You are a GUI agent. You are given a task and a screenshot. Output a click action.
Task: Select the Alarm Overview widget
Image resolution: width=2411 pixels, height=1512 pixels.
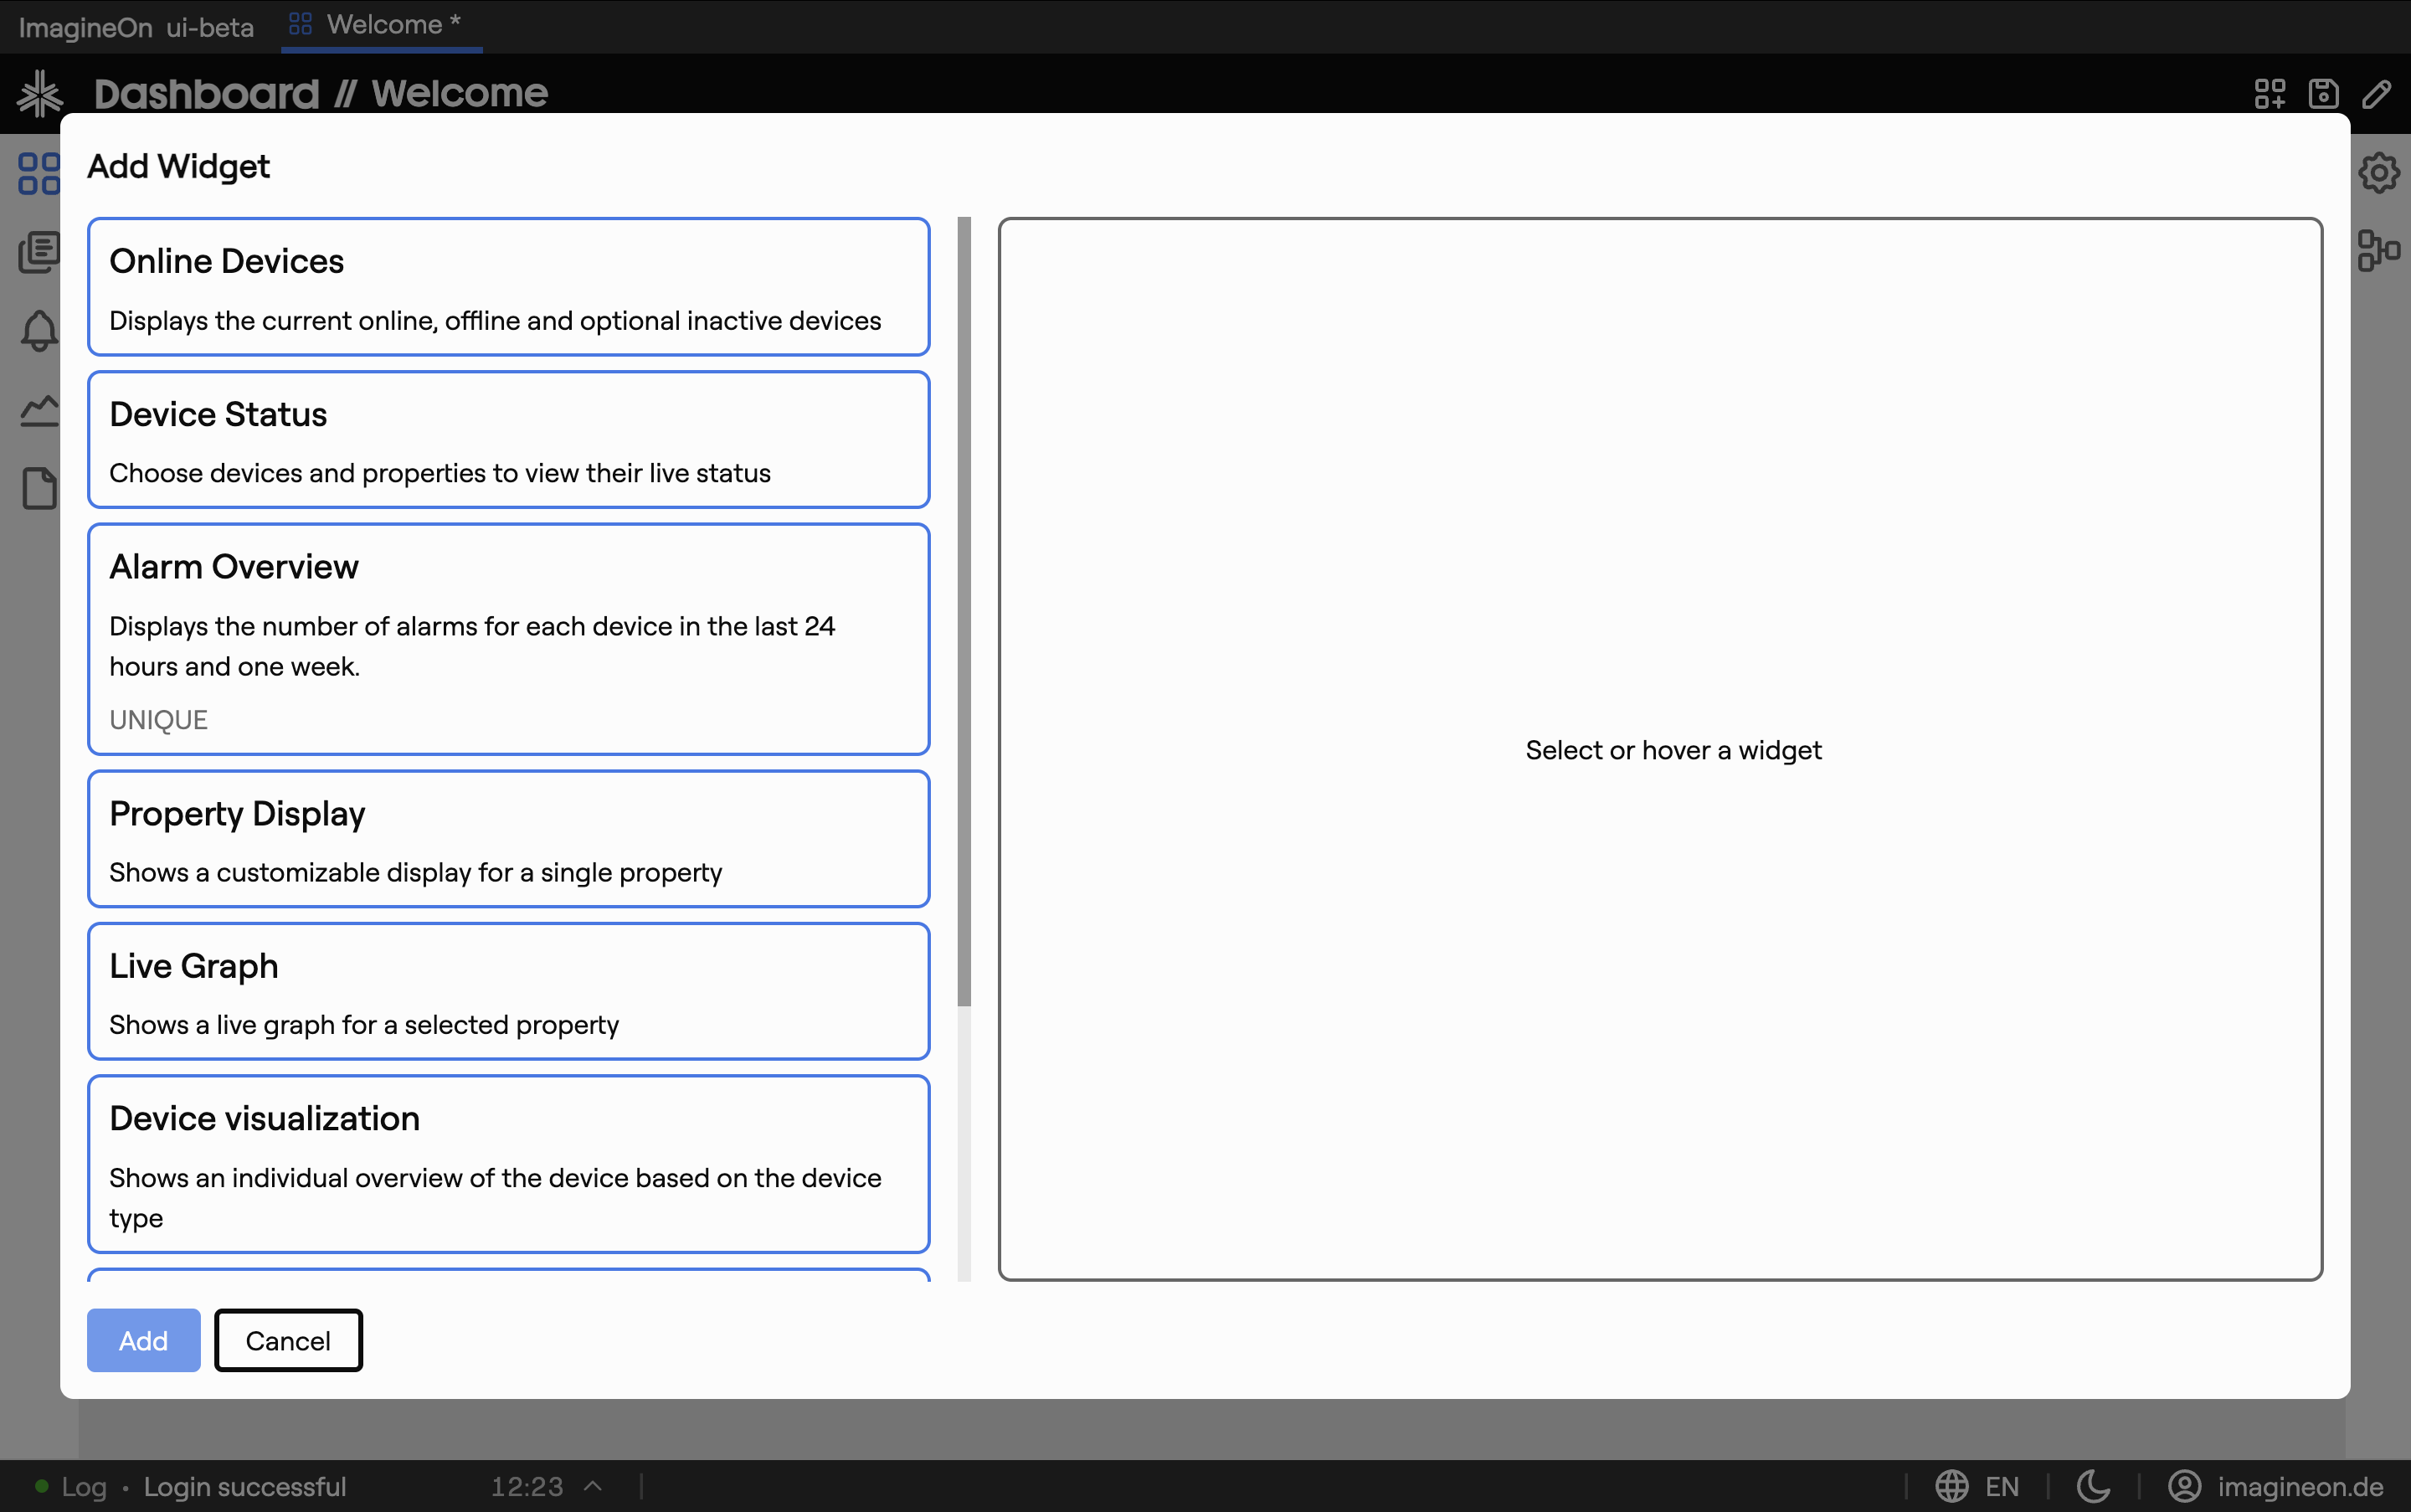pos(509,639)
